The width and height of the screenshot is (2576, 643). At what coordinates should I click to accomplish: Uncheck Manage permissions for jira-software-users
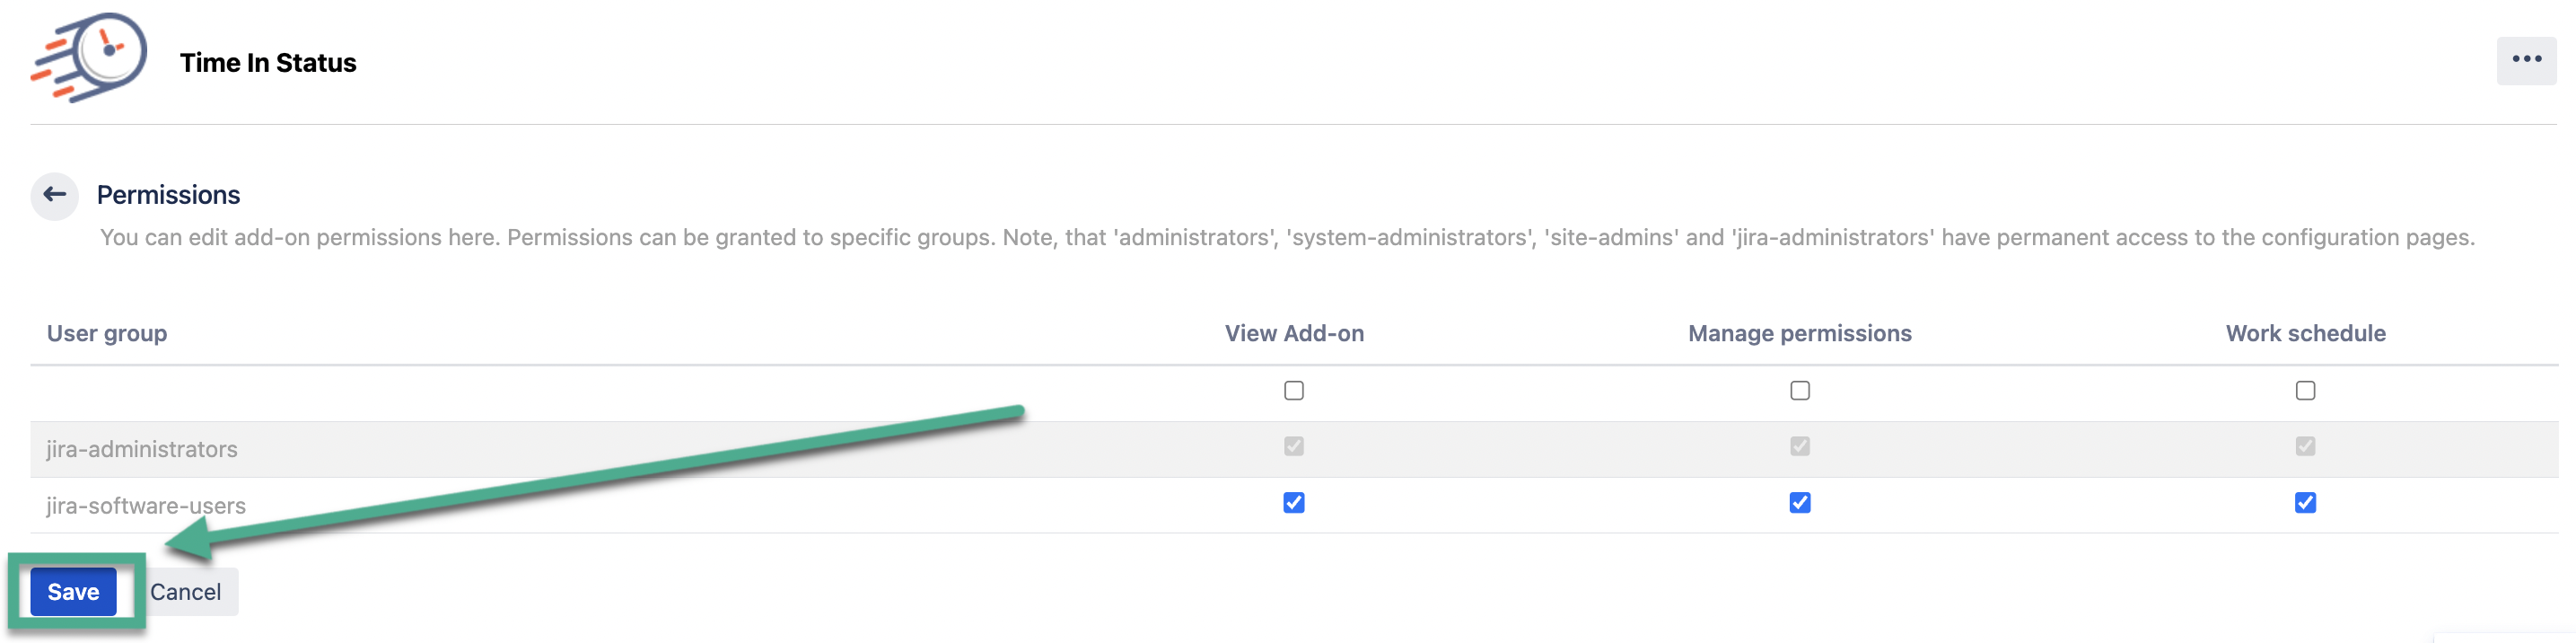pos(1799,502)
